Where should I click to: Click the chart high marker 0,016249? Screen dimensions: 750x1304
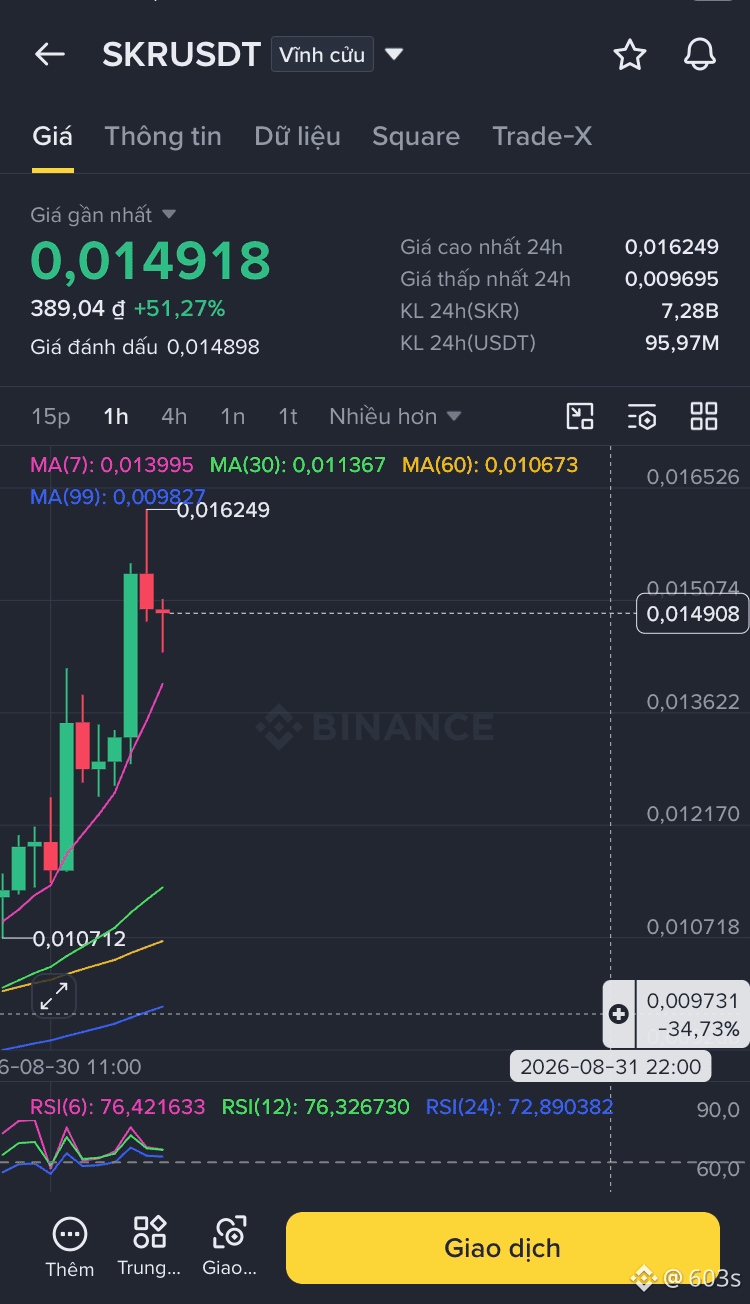(223, 510)
